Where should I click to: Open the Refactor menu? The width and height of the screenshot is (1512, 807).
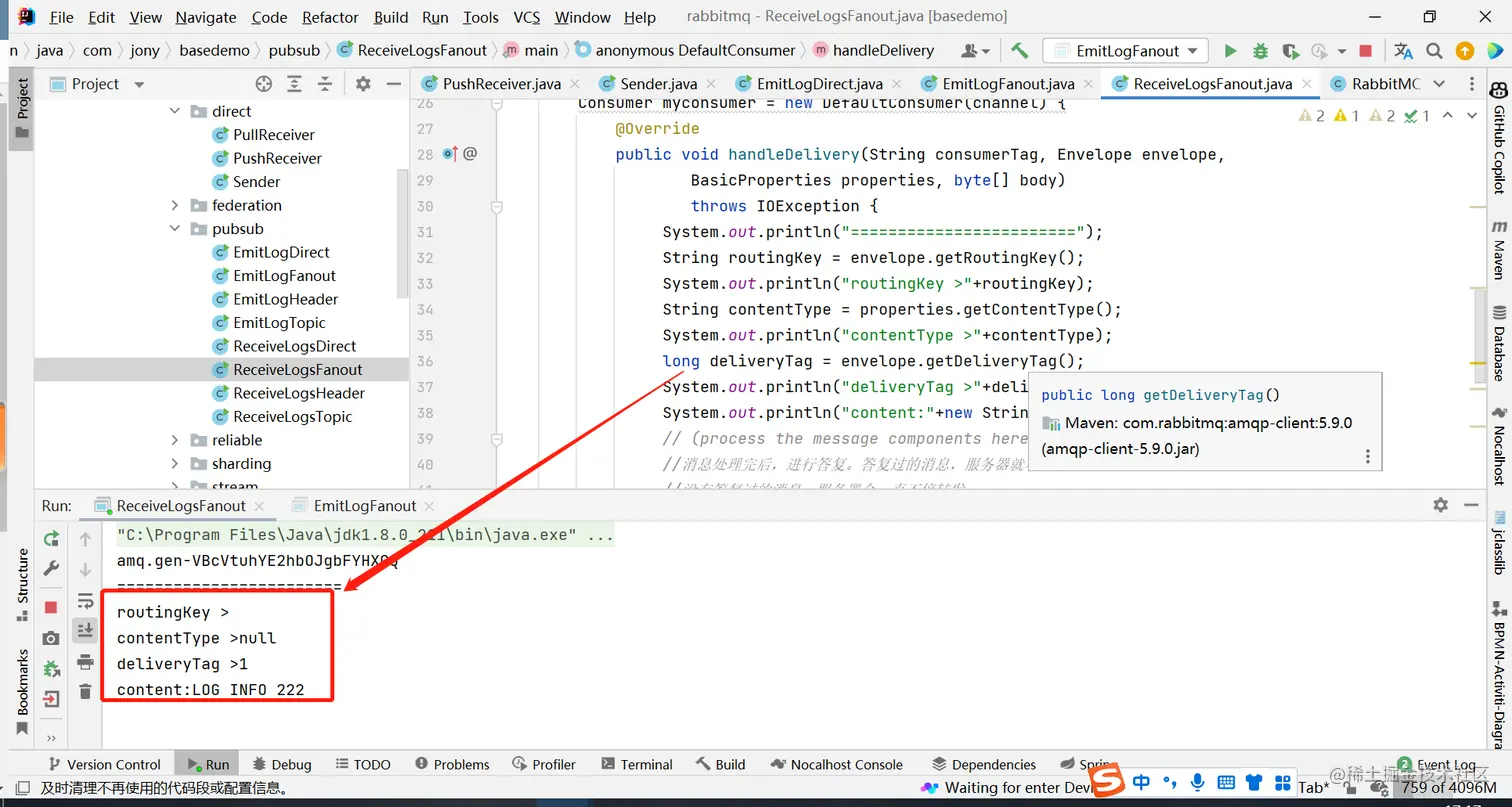330,17
